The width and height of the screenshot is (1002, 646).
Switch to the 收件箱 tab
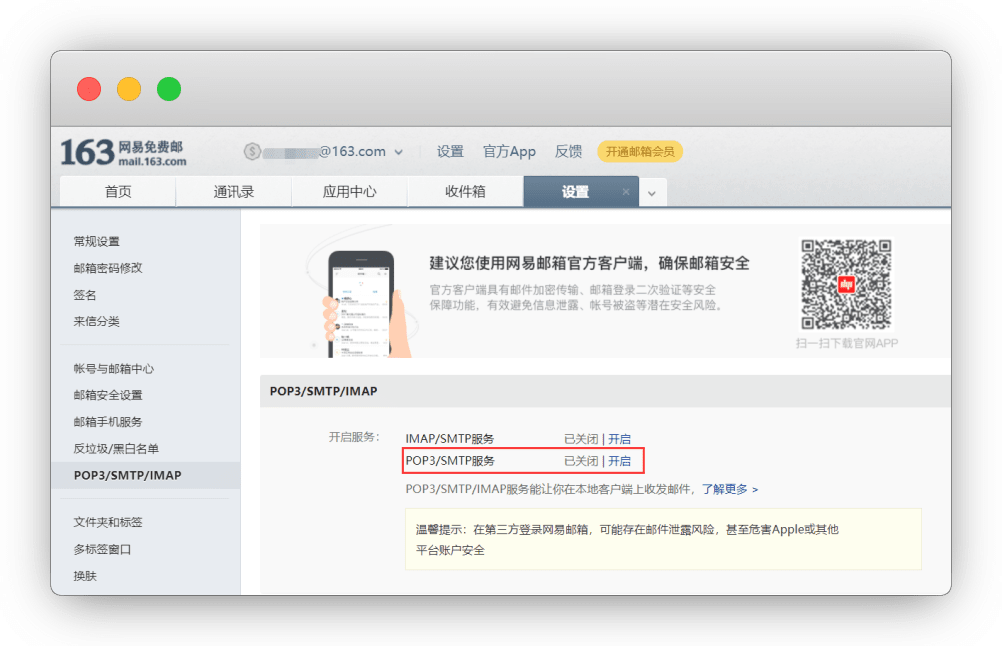pos(465,192)
